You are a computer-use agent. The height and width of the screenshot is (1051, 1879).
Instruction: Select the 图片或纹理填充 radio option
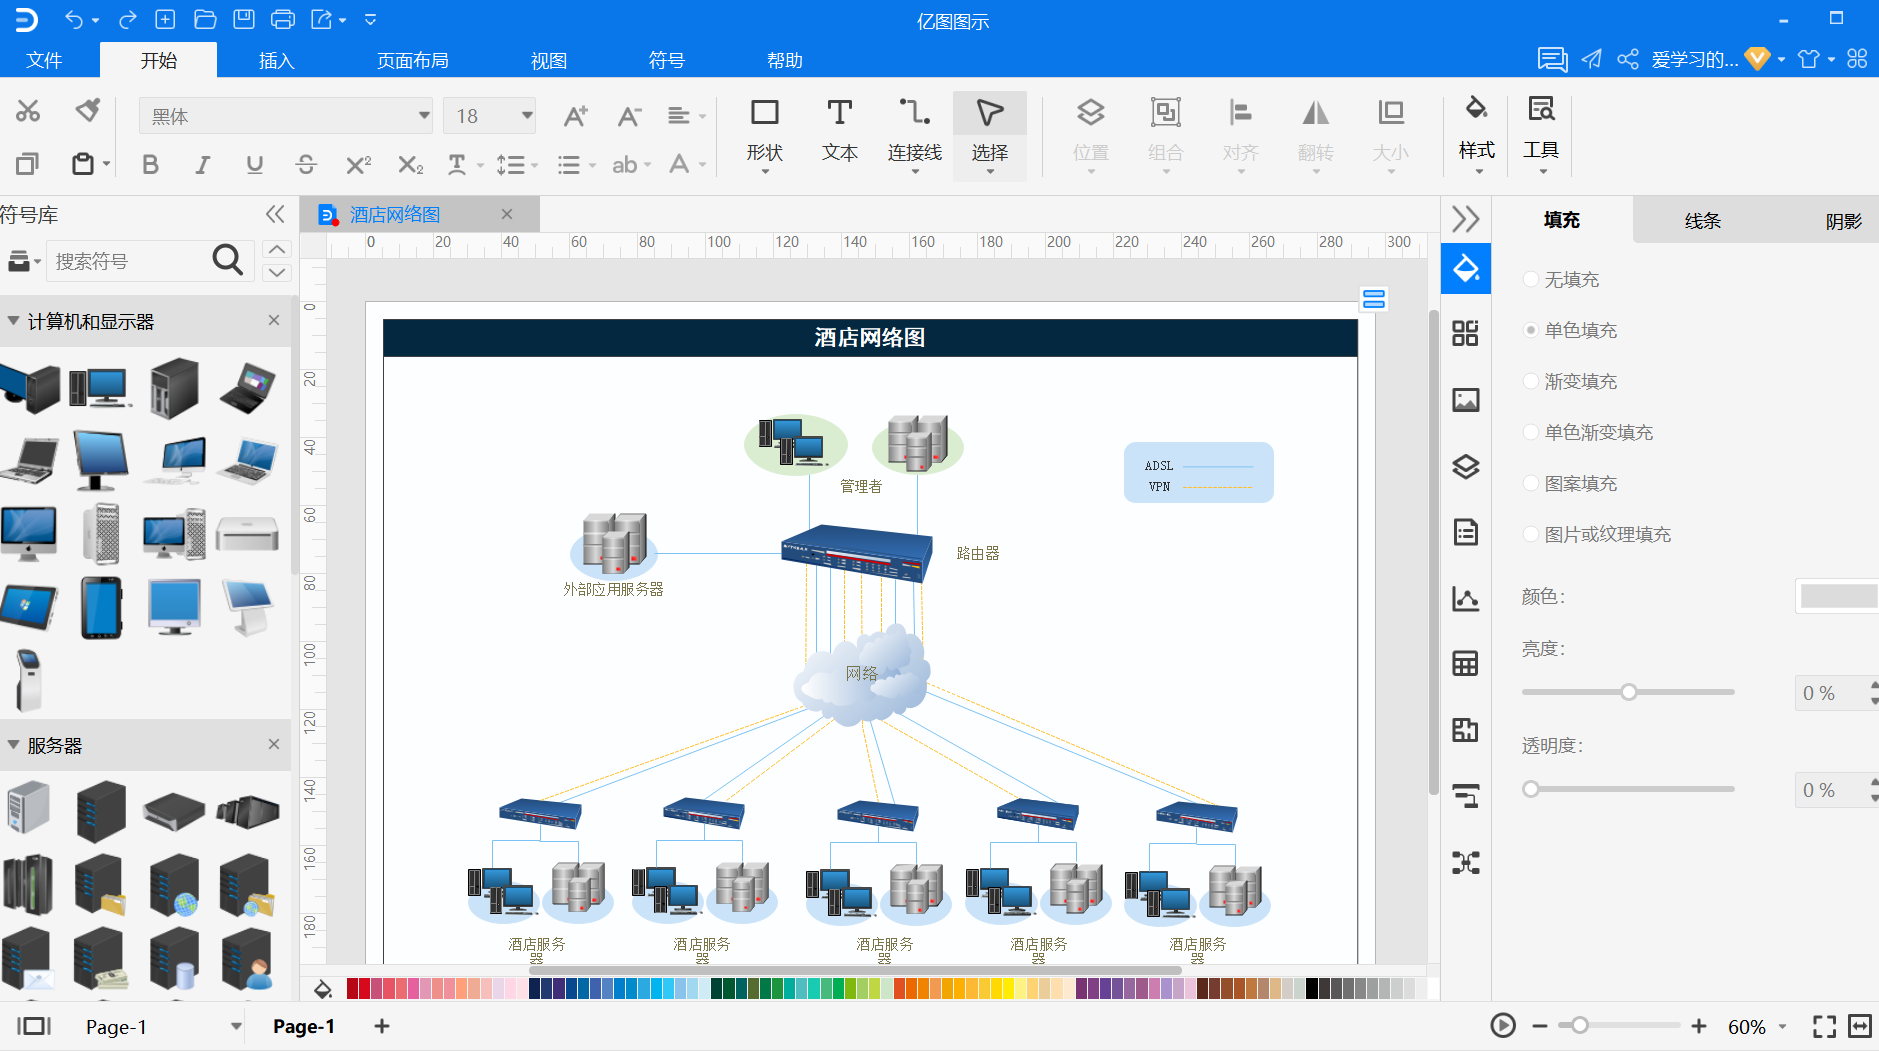(1530, 534)
